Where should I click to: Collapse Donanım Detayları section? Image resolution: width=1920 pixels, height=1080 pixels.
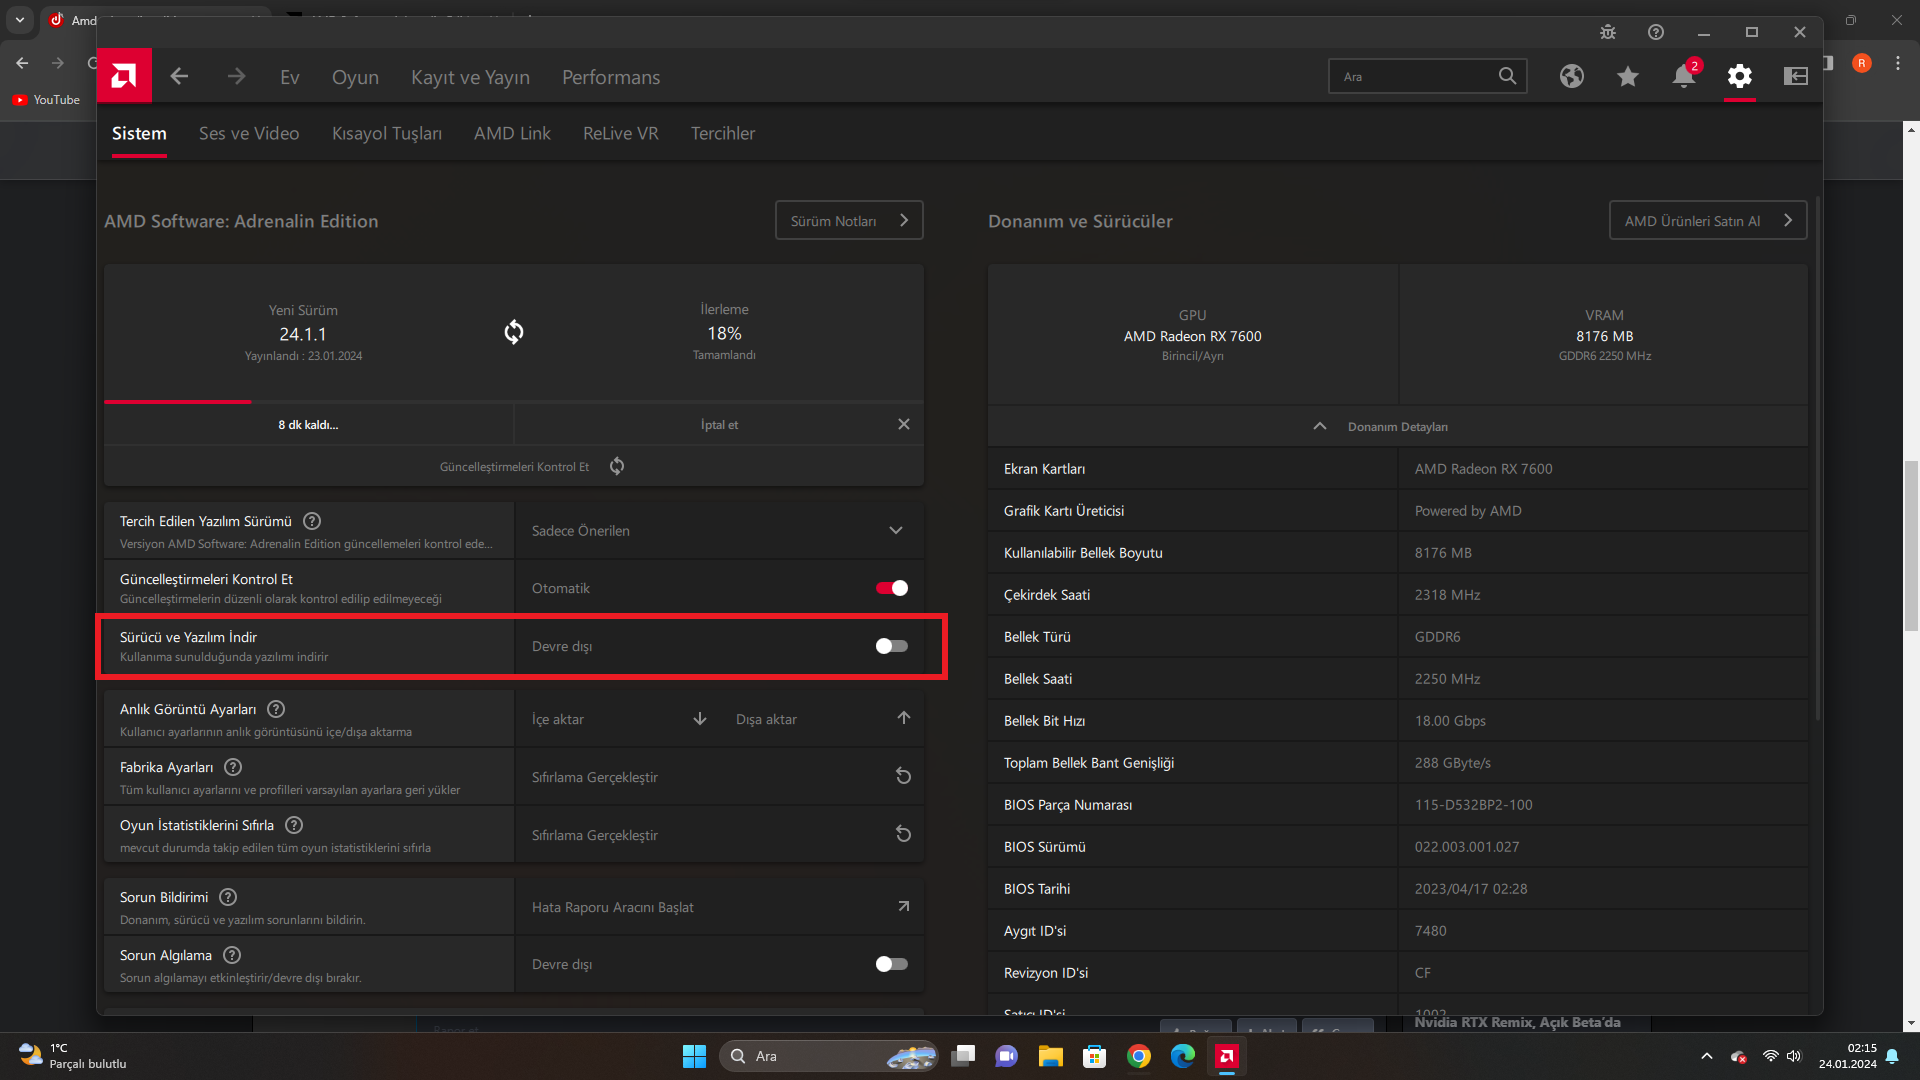click(1397, 427)
